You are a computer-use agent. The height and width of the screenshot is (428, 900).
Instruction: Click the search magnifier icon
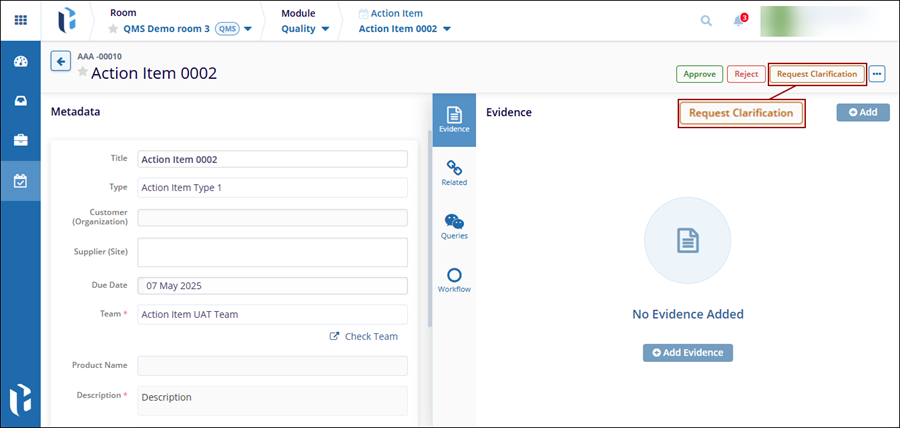pyautogui.click(x=707, y=21)
